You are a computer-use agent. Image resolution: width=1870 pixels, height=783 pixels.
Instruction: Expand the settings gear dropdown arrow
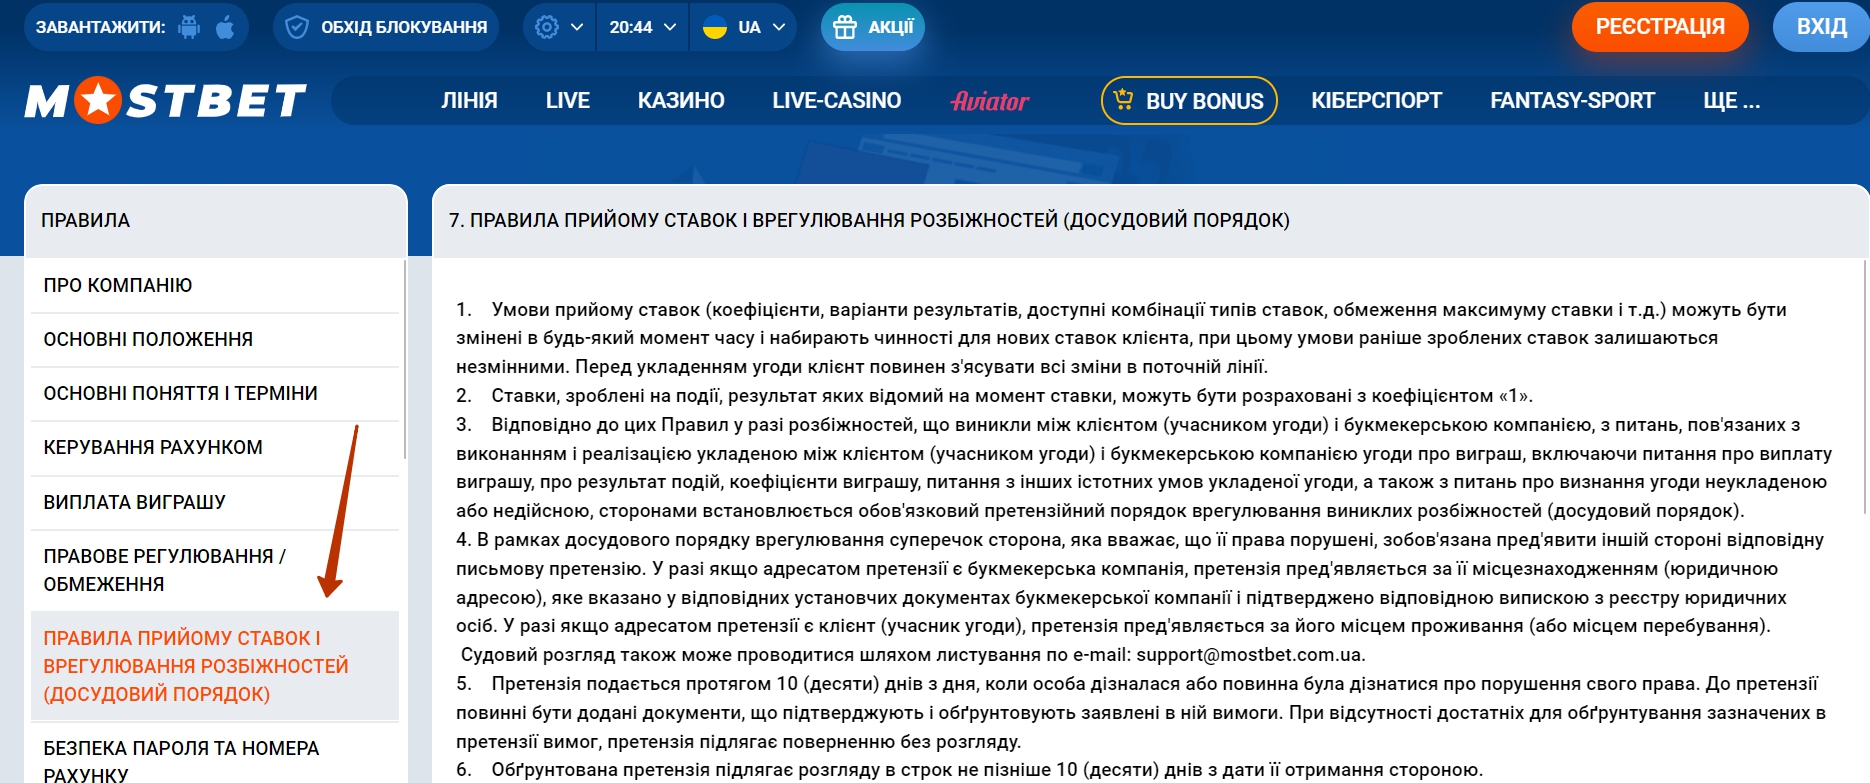[577, 27]
